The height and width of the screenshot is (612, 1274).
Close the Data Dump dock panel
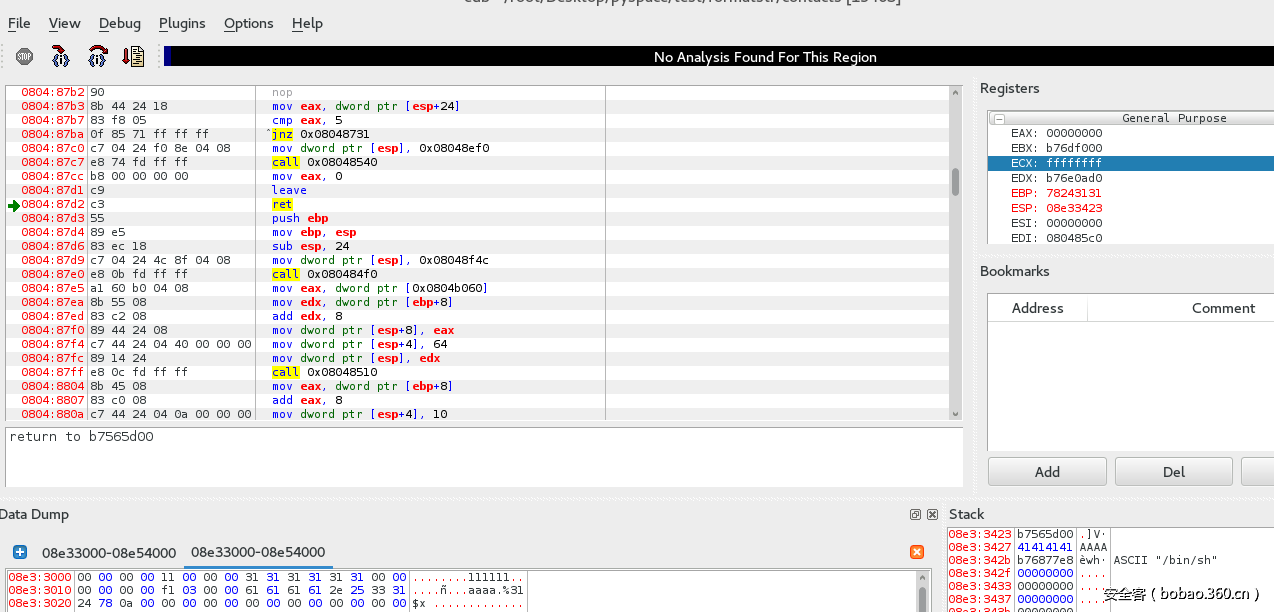coord(932,514)
